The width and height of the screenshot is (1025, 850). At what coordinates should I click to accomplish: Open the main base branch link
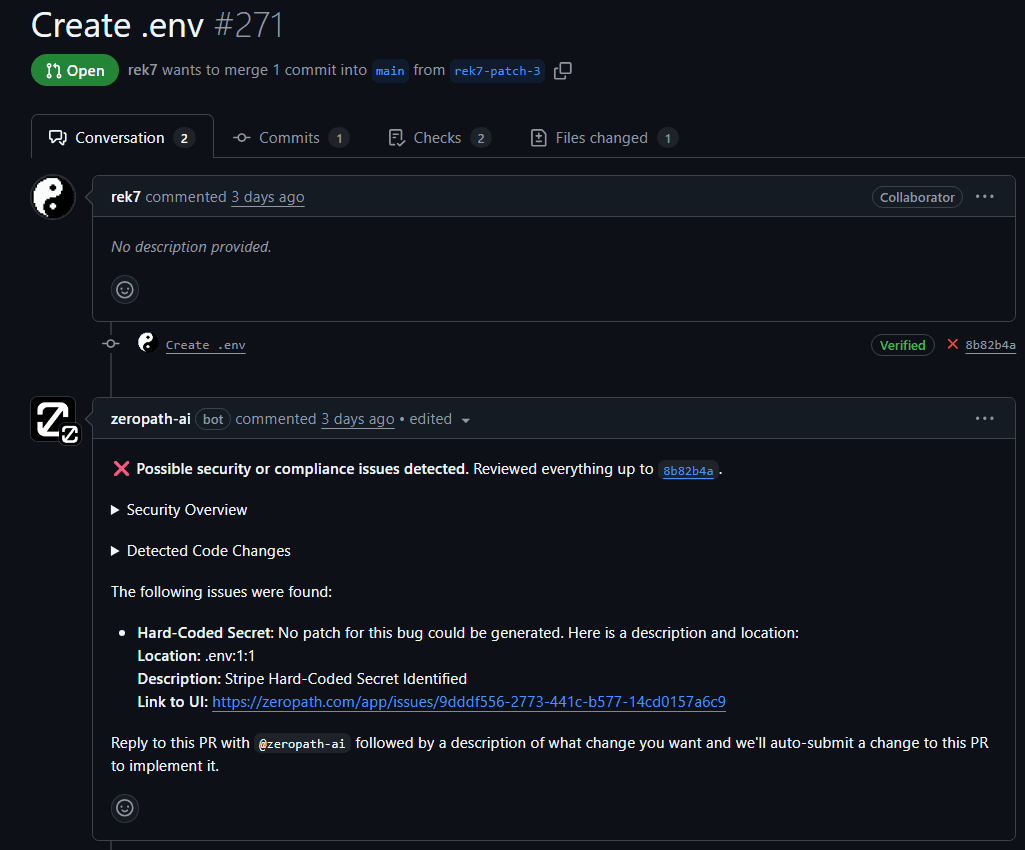pyautogui.click(x=390, y=71)
